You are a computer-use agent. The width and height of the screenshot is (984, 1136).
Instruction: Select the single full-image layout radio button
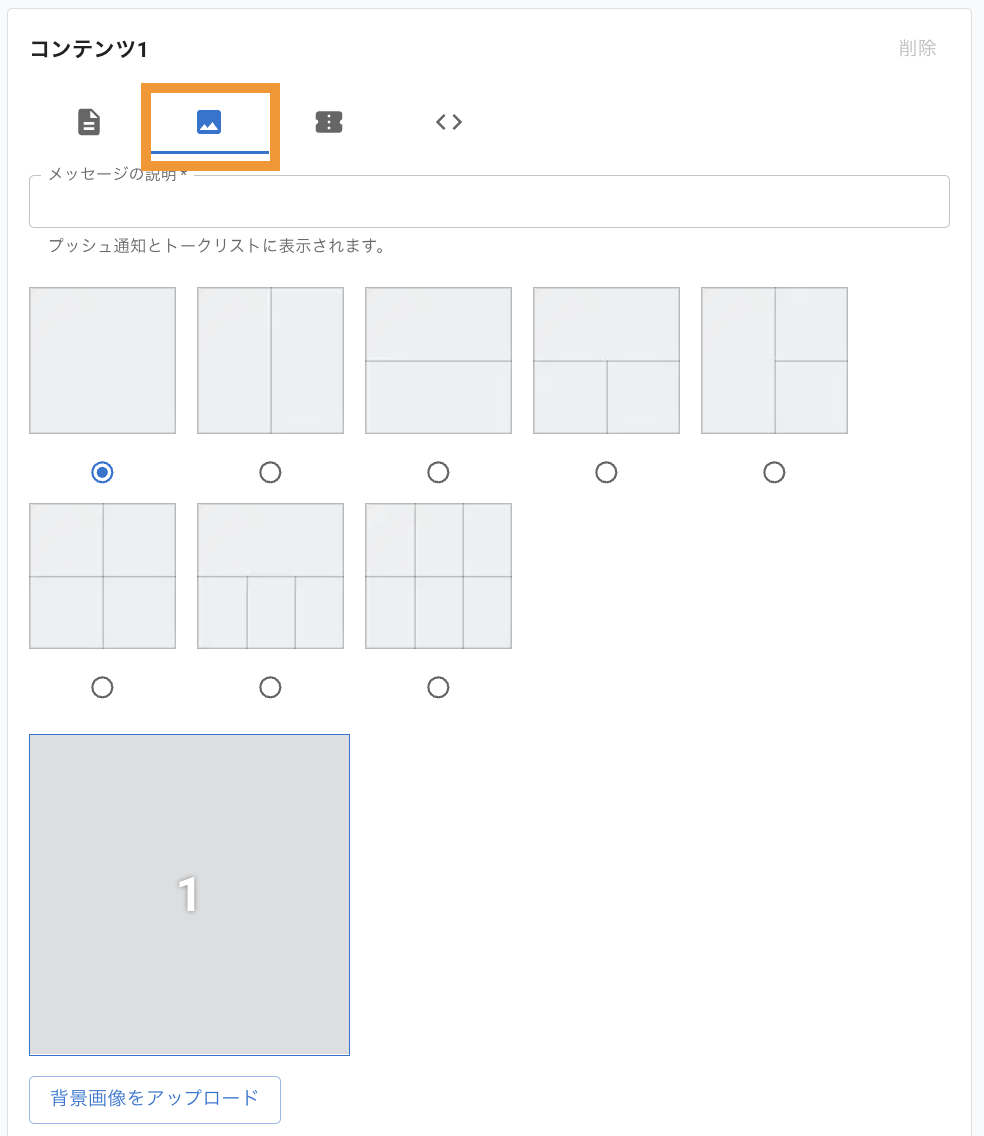[102, 472]
